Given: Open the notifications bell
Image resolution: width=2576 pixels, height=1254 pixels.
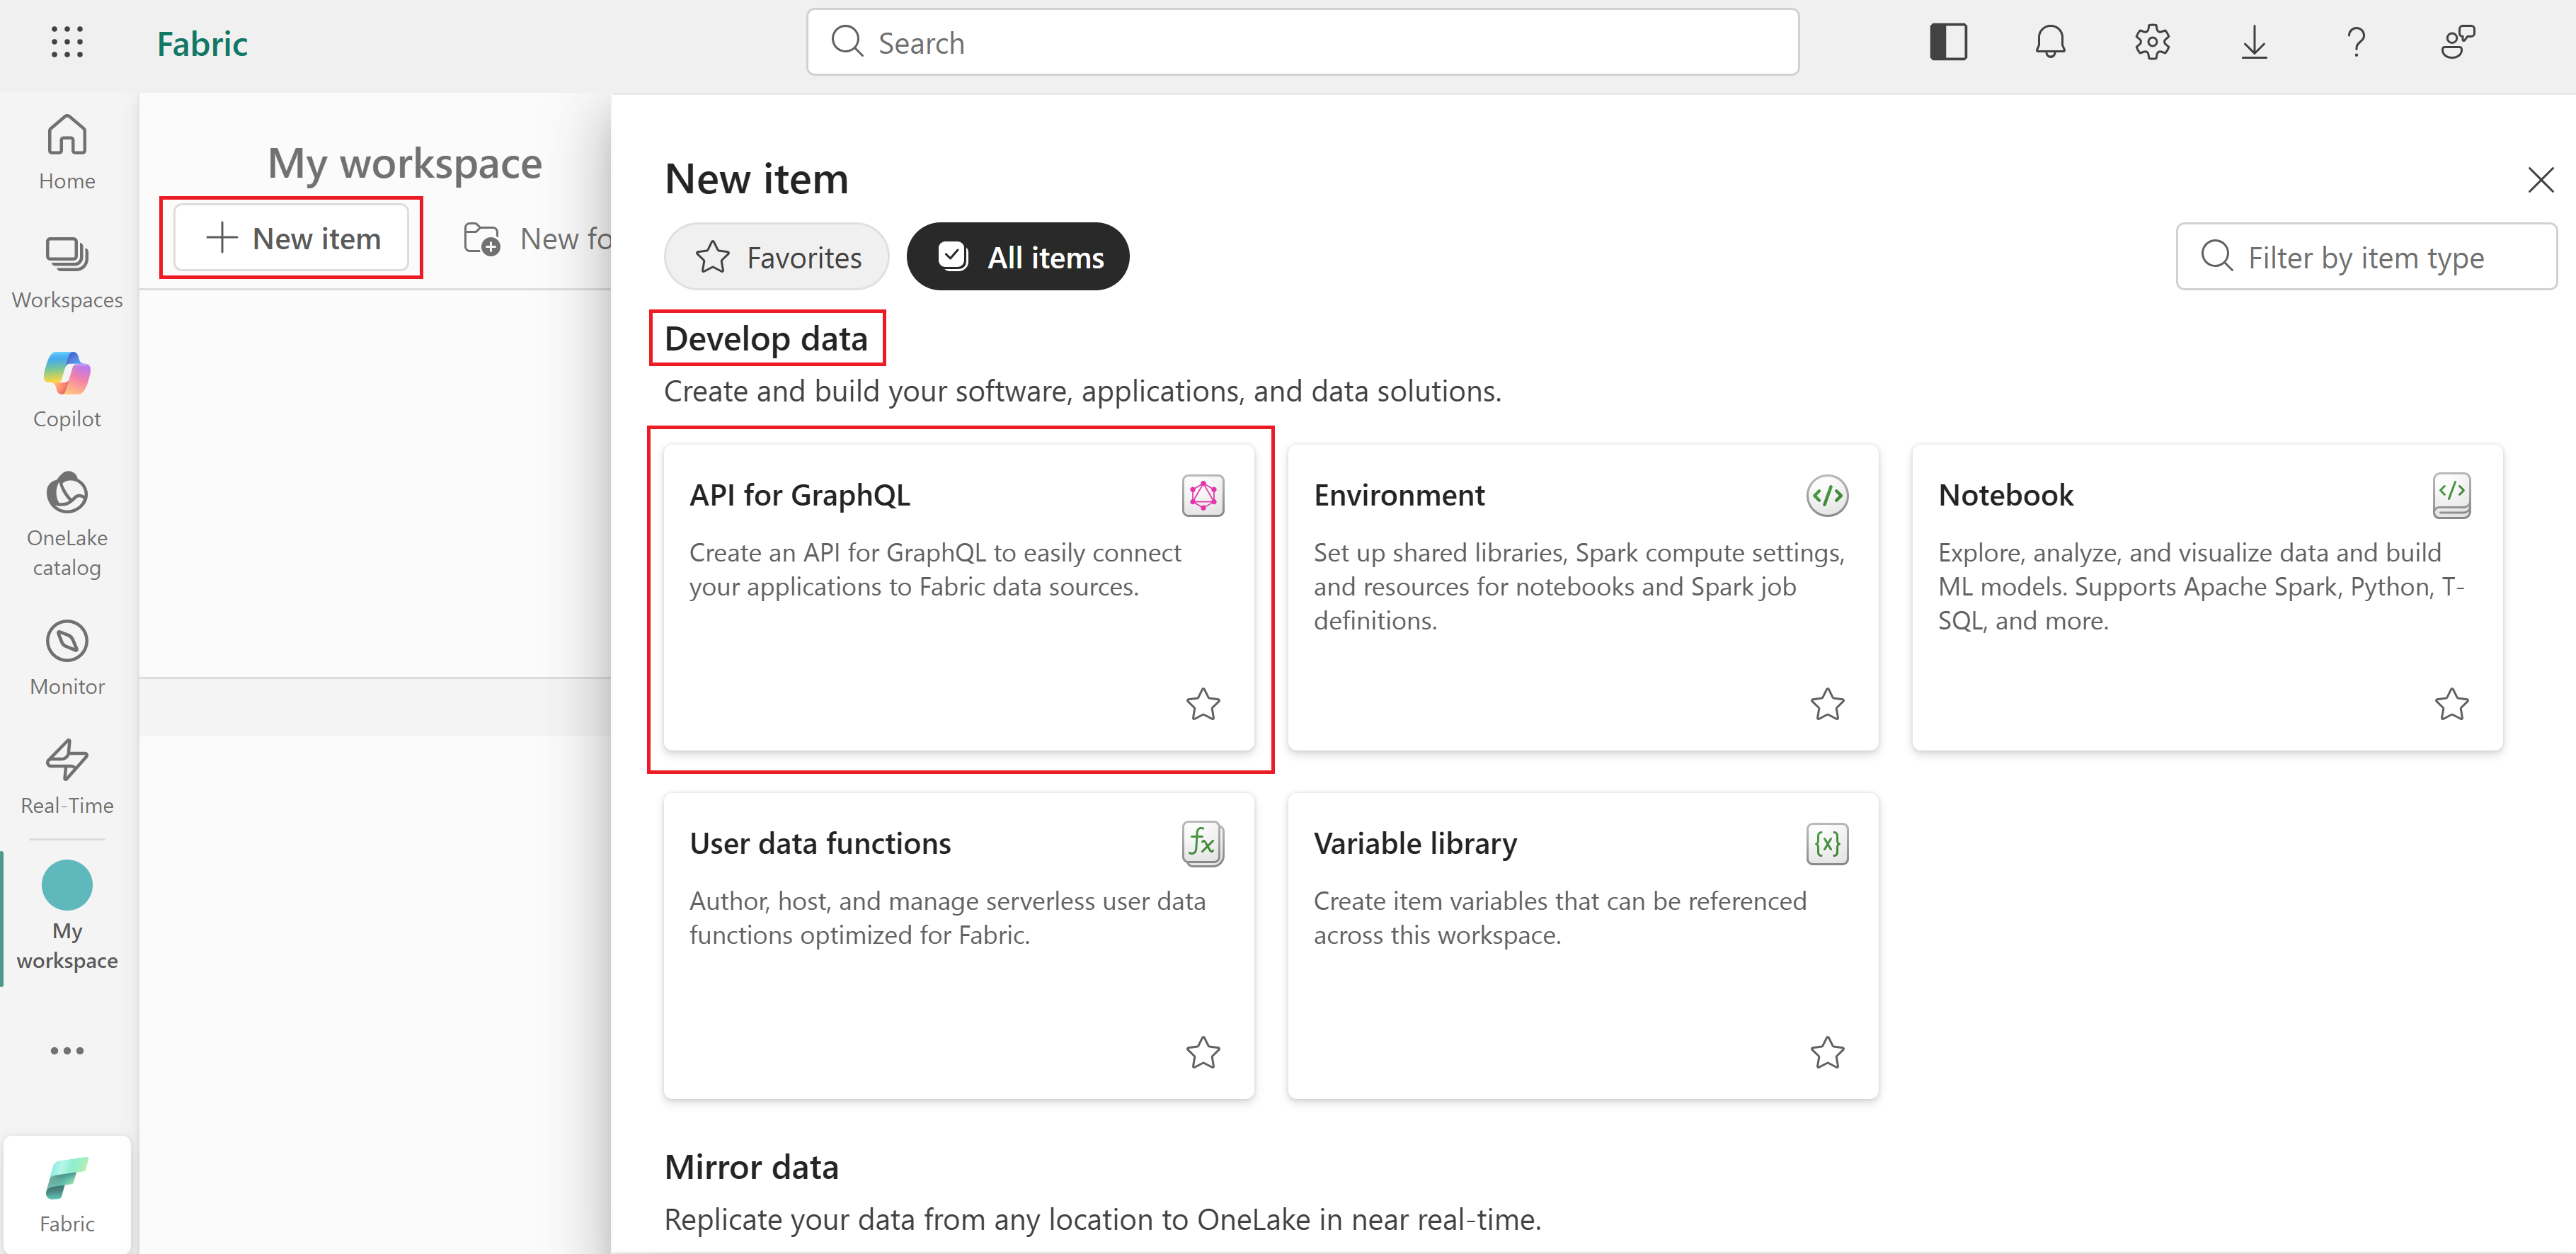Looking at the screenshot, I should tap(2050, 42).
